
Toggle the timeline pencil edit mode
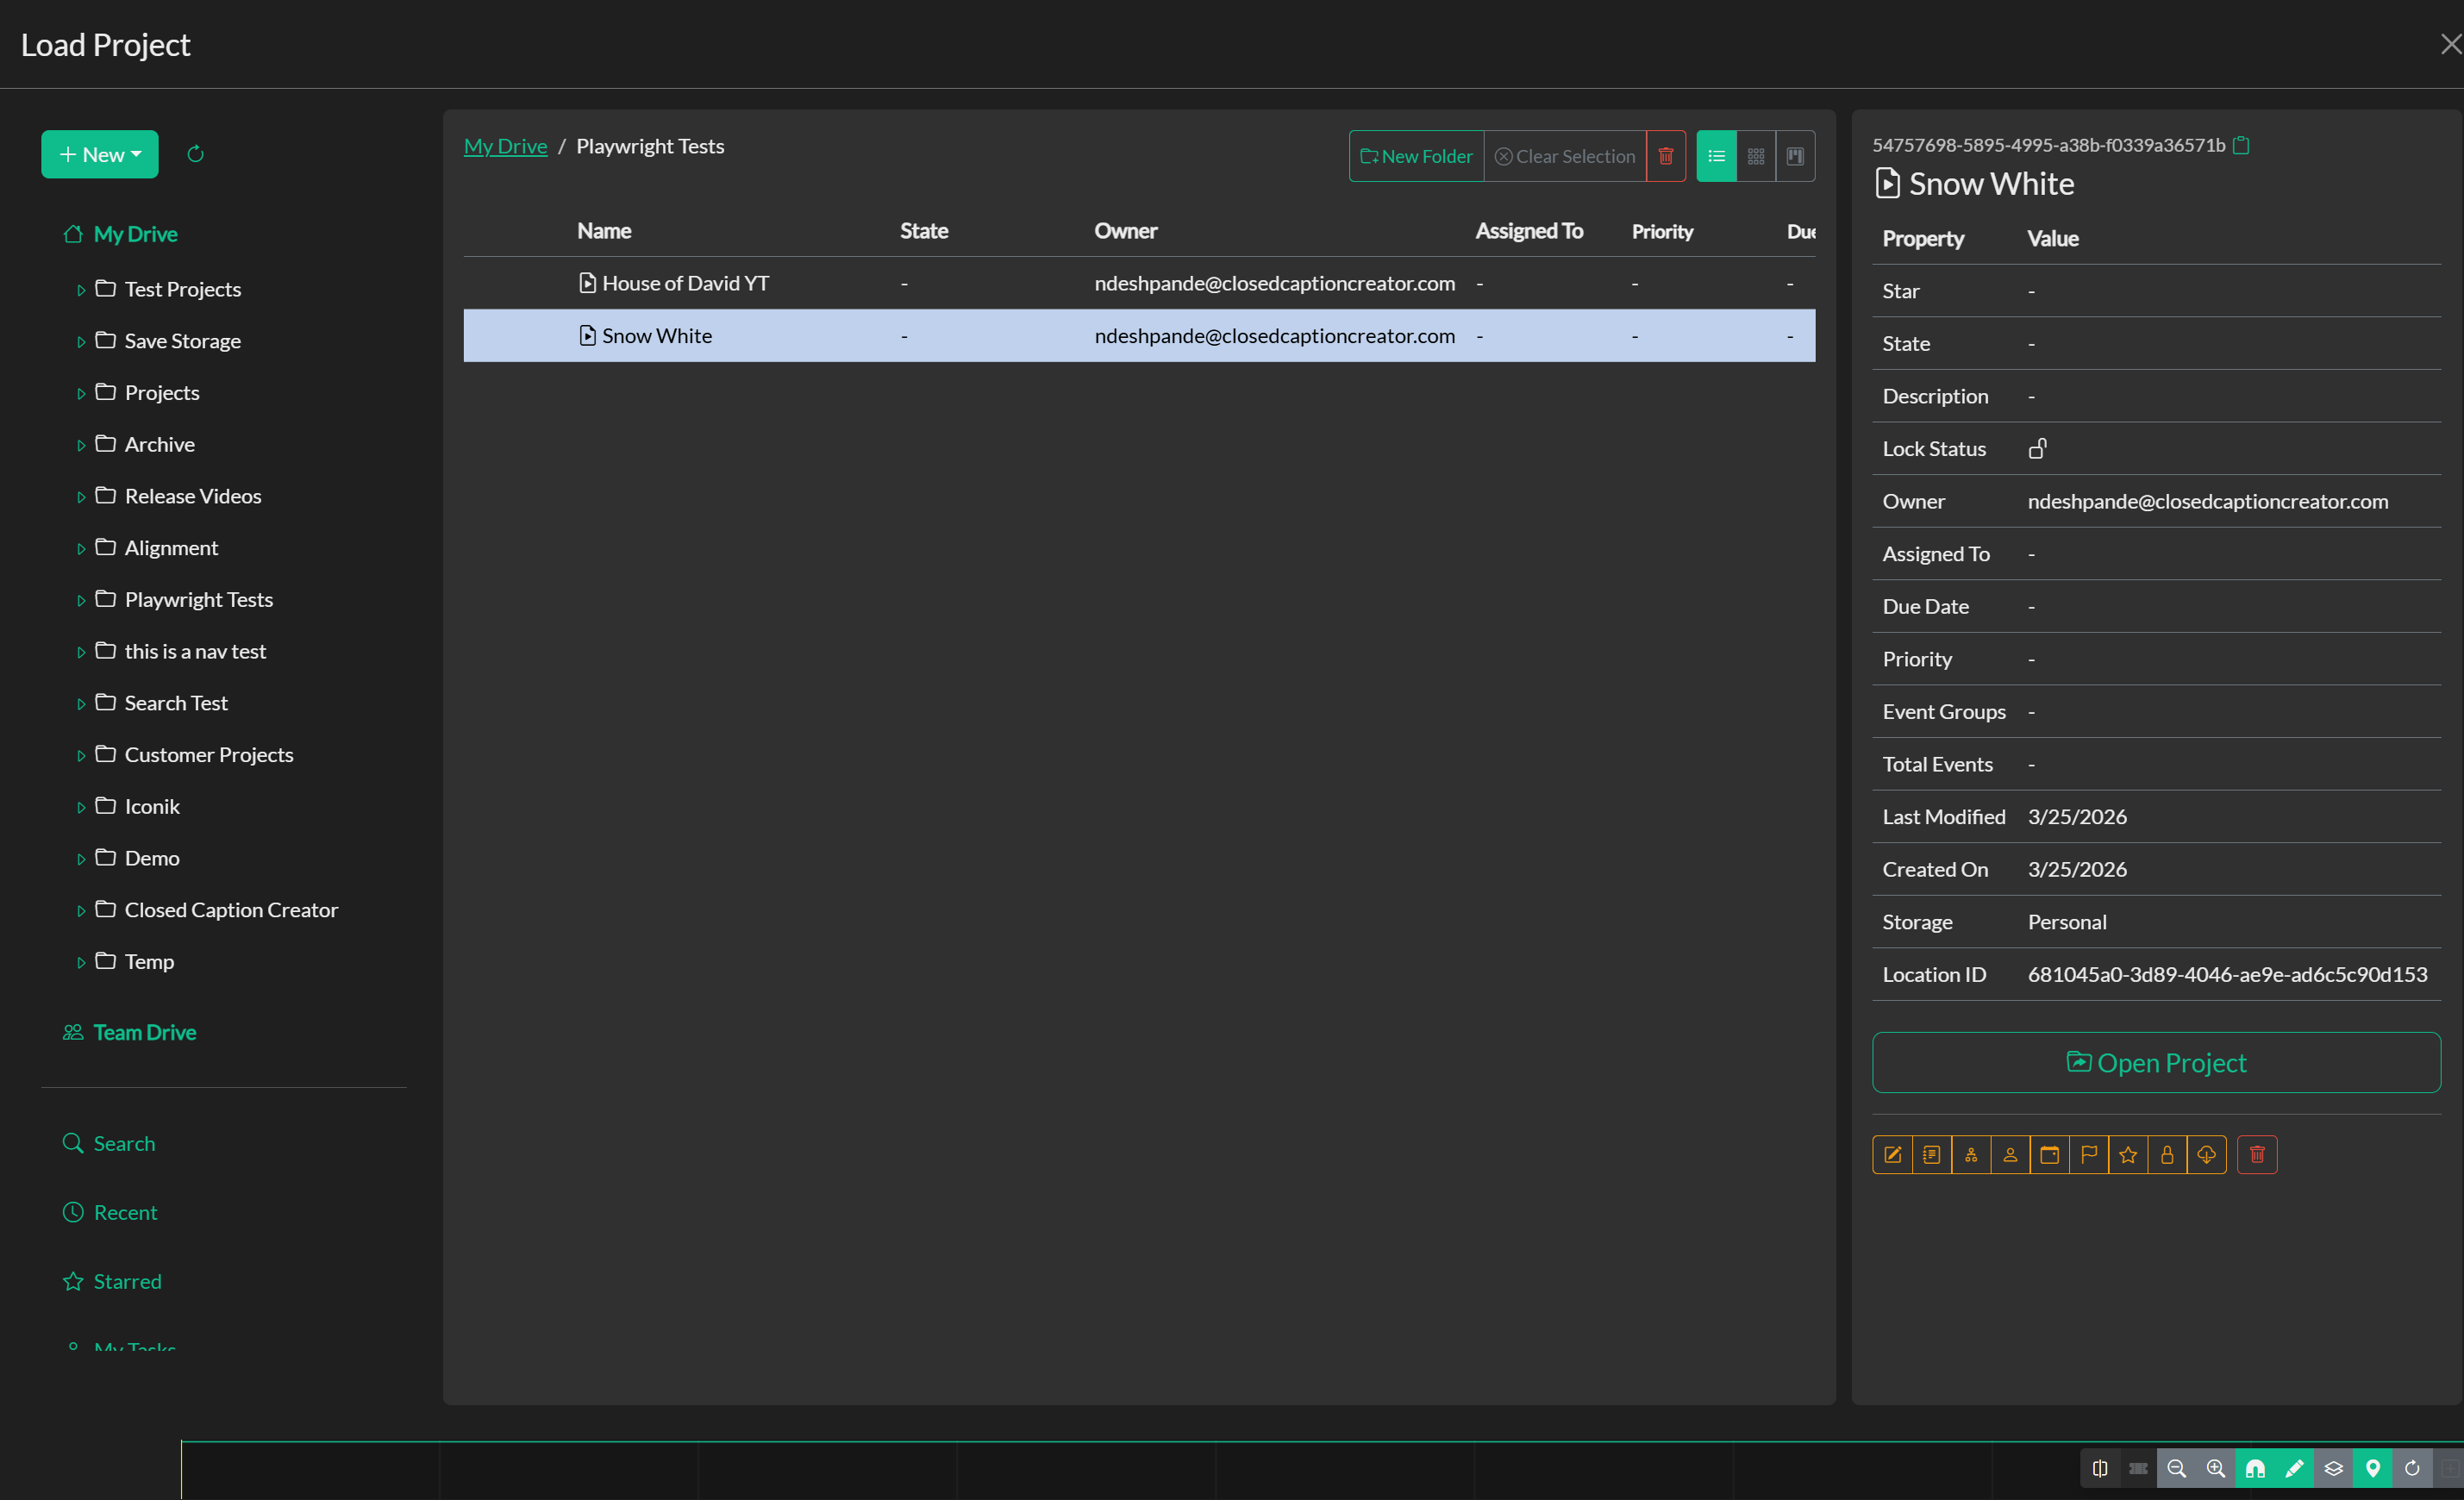2294,1468
